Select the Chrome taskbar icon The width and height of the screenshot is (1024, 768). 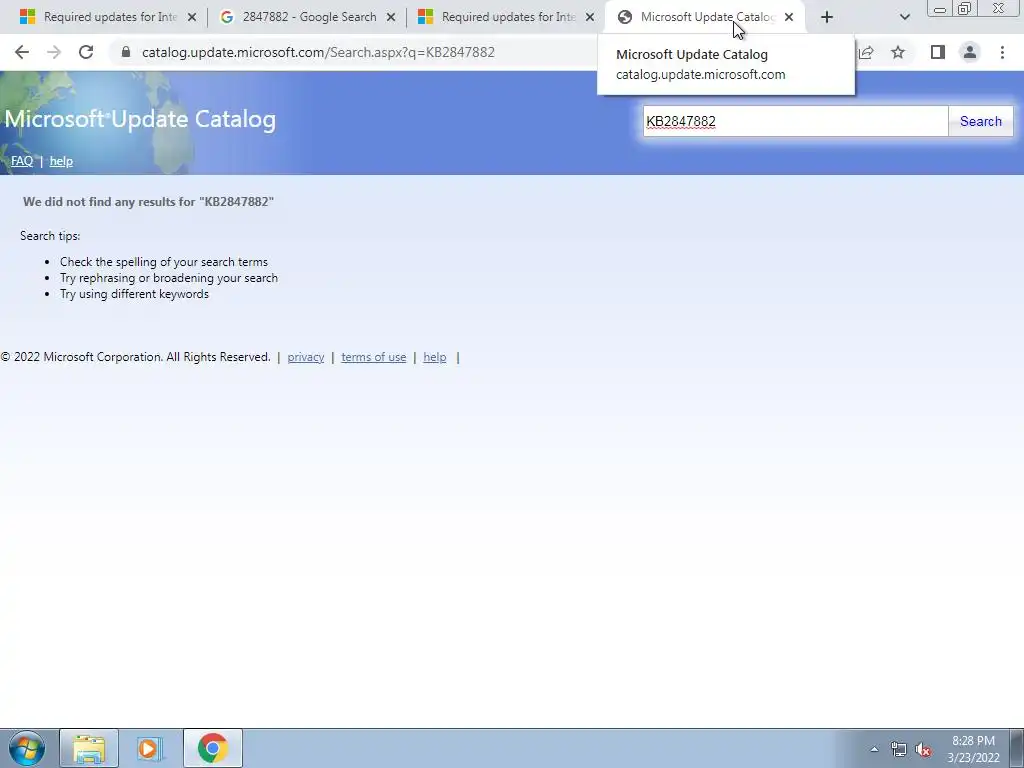point(213,748)
